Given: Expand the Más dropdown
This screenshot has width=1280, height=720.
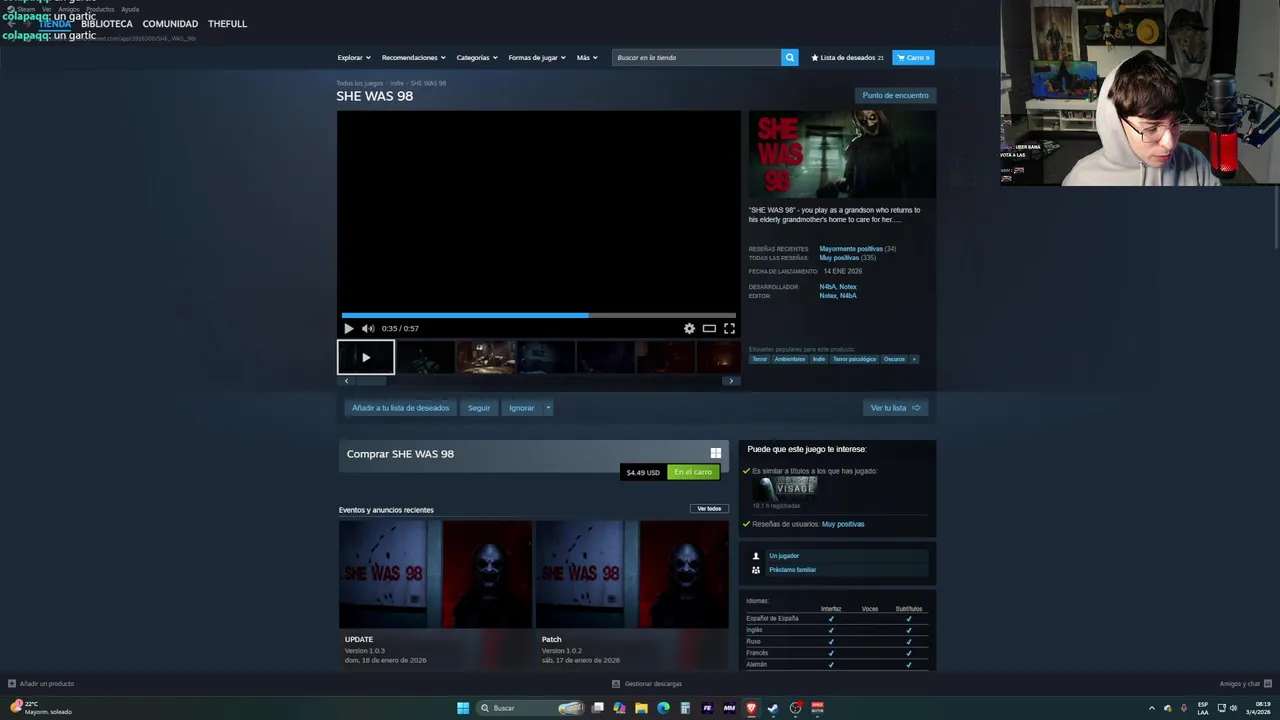Looking at the screenshot, I should [587, 57].
